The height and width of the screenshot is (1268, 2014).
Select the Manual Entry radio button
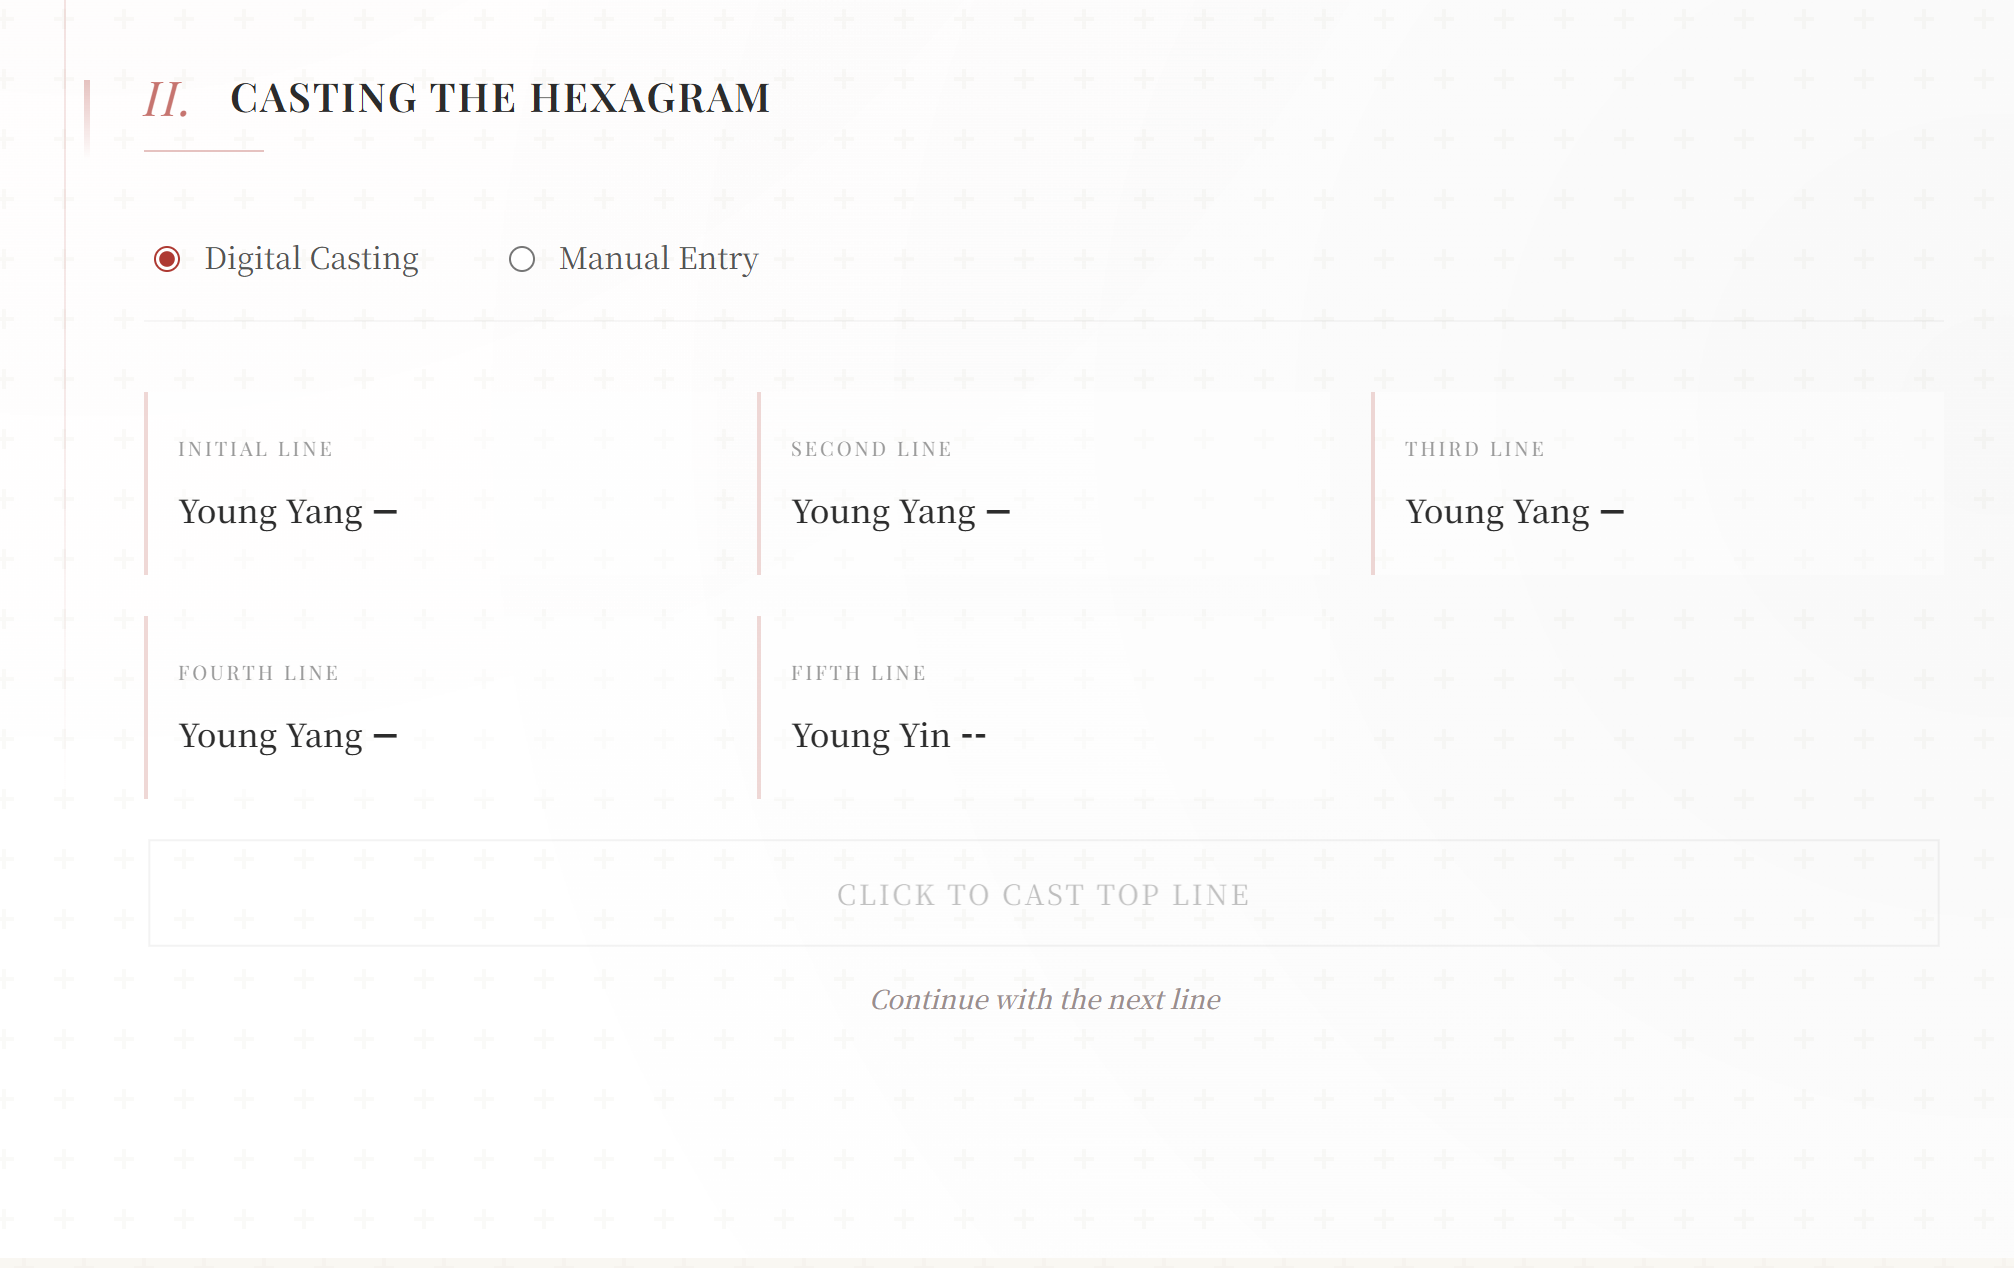point(525,259)
